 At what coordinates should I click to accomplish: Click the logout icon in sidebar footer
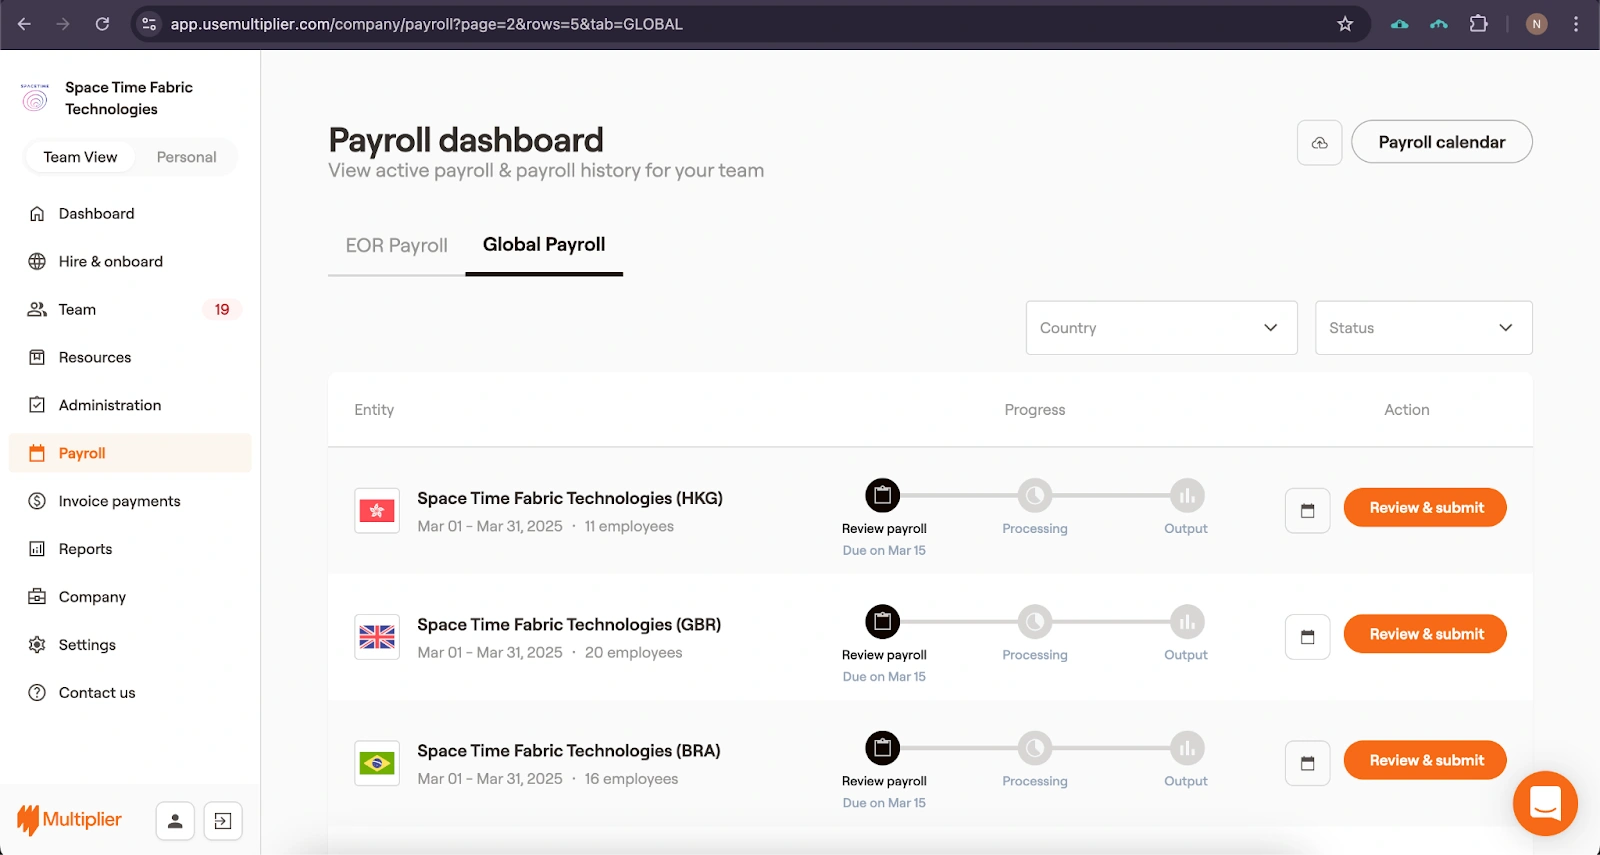[x=223, y=821]
